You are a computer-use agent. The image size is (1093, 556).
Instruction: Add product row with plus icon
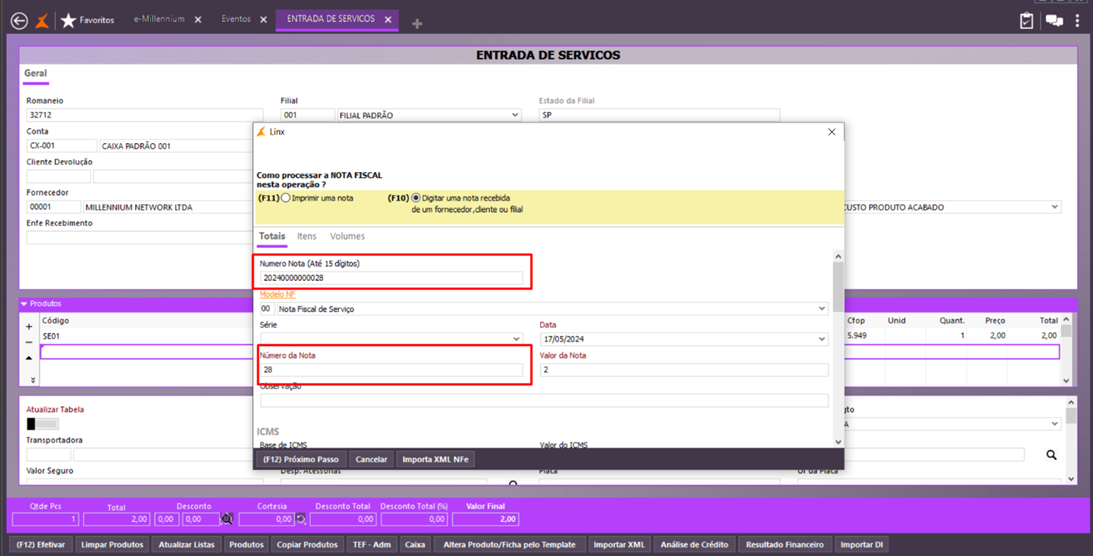29,326
